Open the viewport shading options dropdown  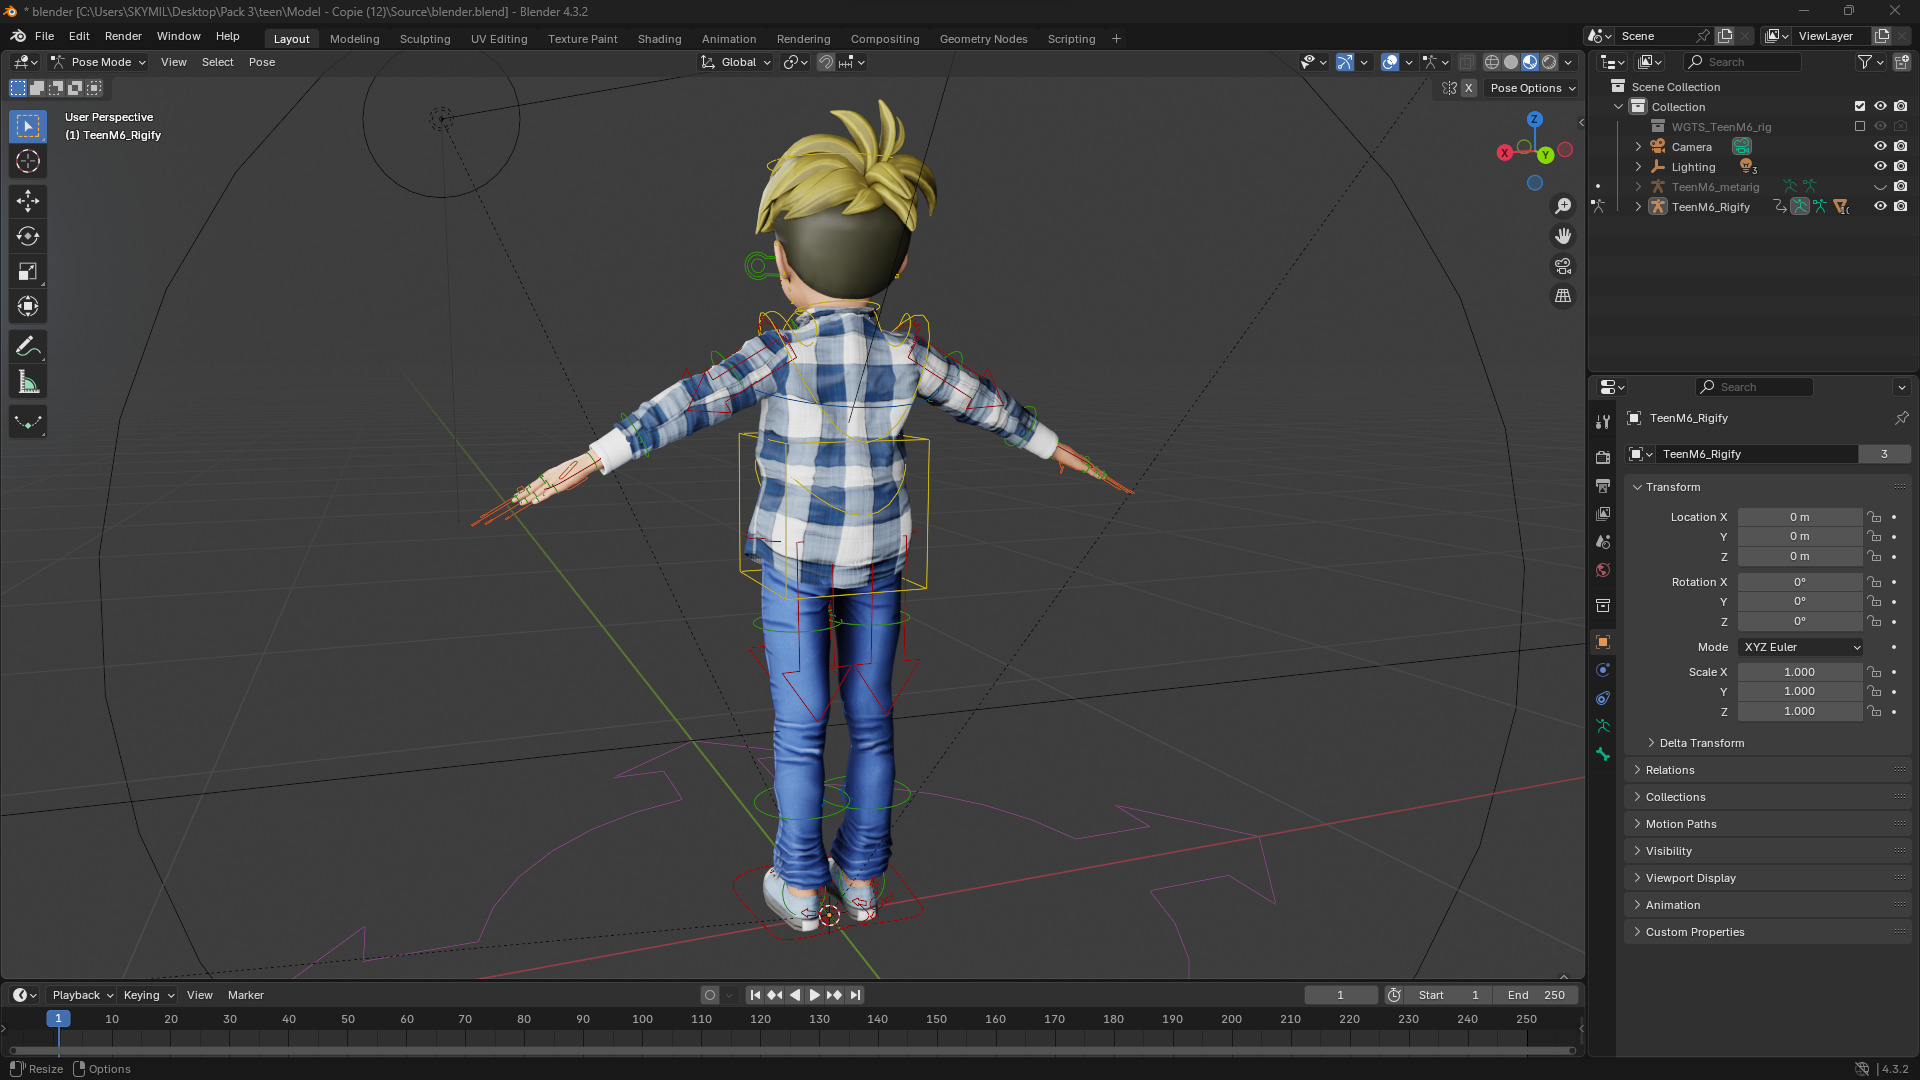(1569, 62)
